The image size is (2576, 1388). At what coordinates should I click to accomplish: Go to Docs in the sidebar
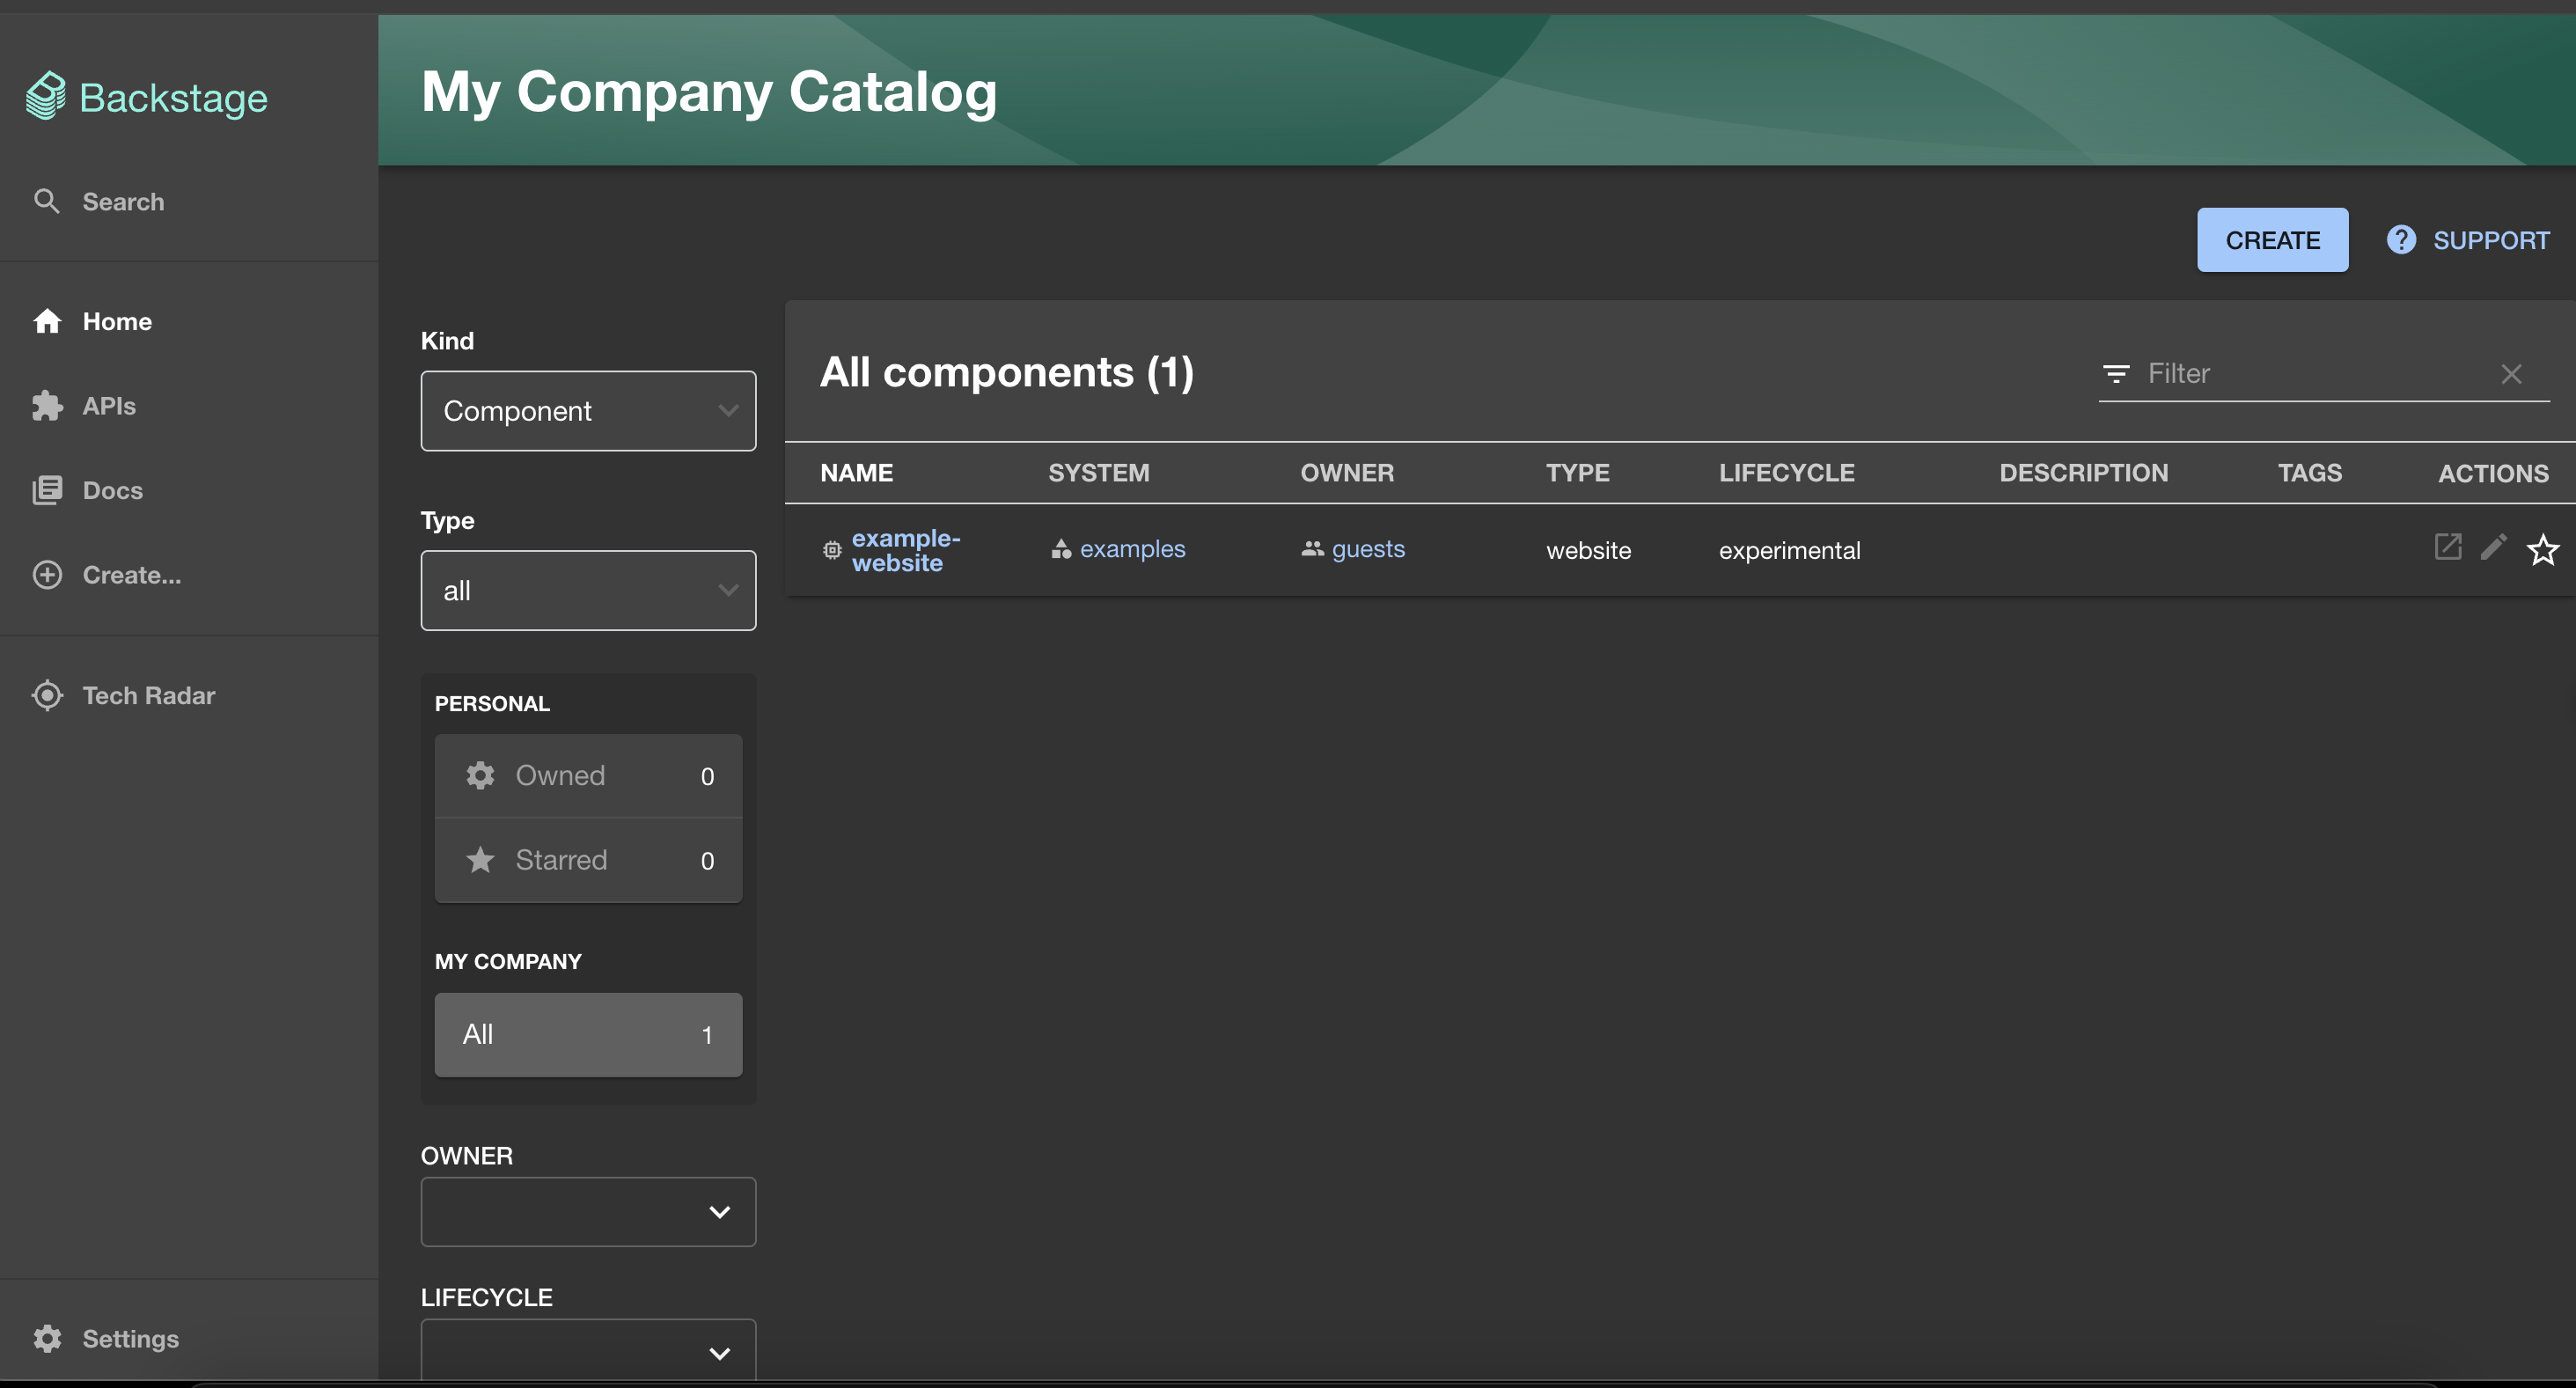pos(112,490)
